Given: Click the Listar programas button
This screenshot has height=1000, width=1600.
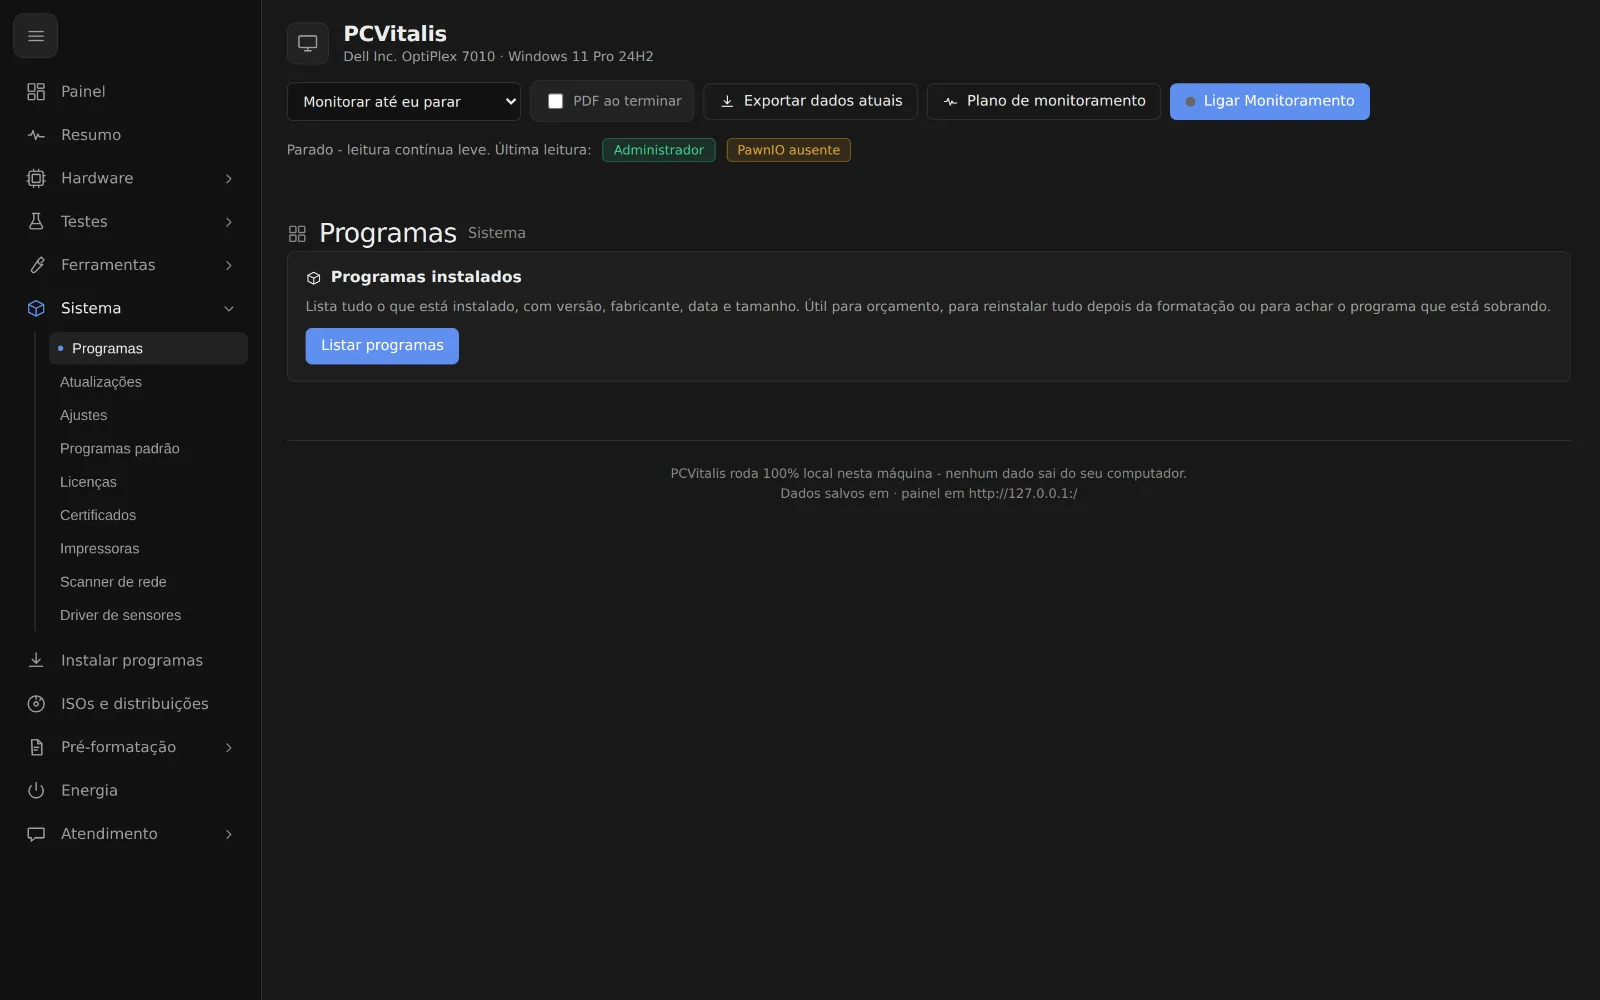Looking at the screenshot, I should coord(382,346).
